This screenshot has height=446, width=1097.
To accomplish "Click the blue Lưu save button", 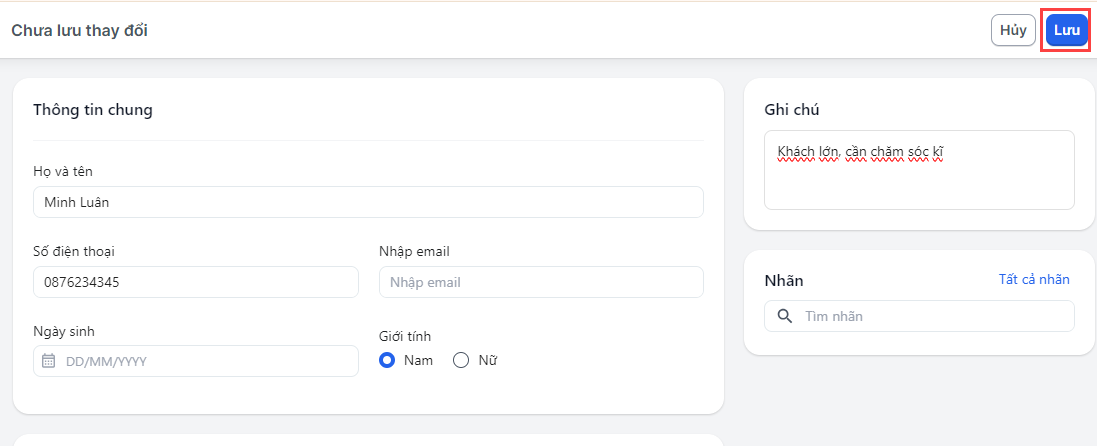I will click(1066, 30).
